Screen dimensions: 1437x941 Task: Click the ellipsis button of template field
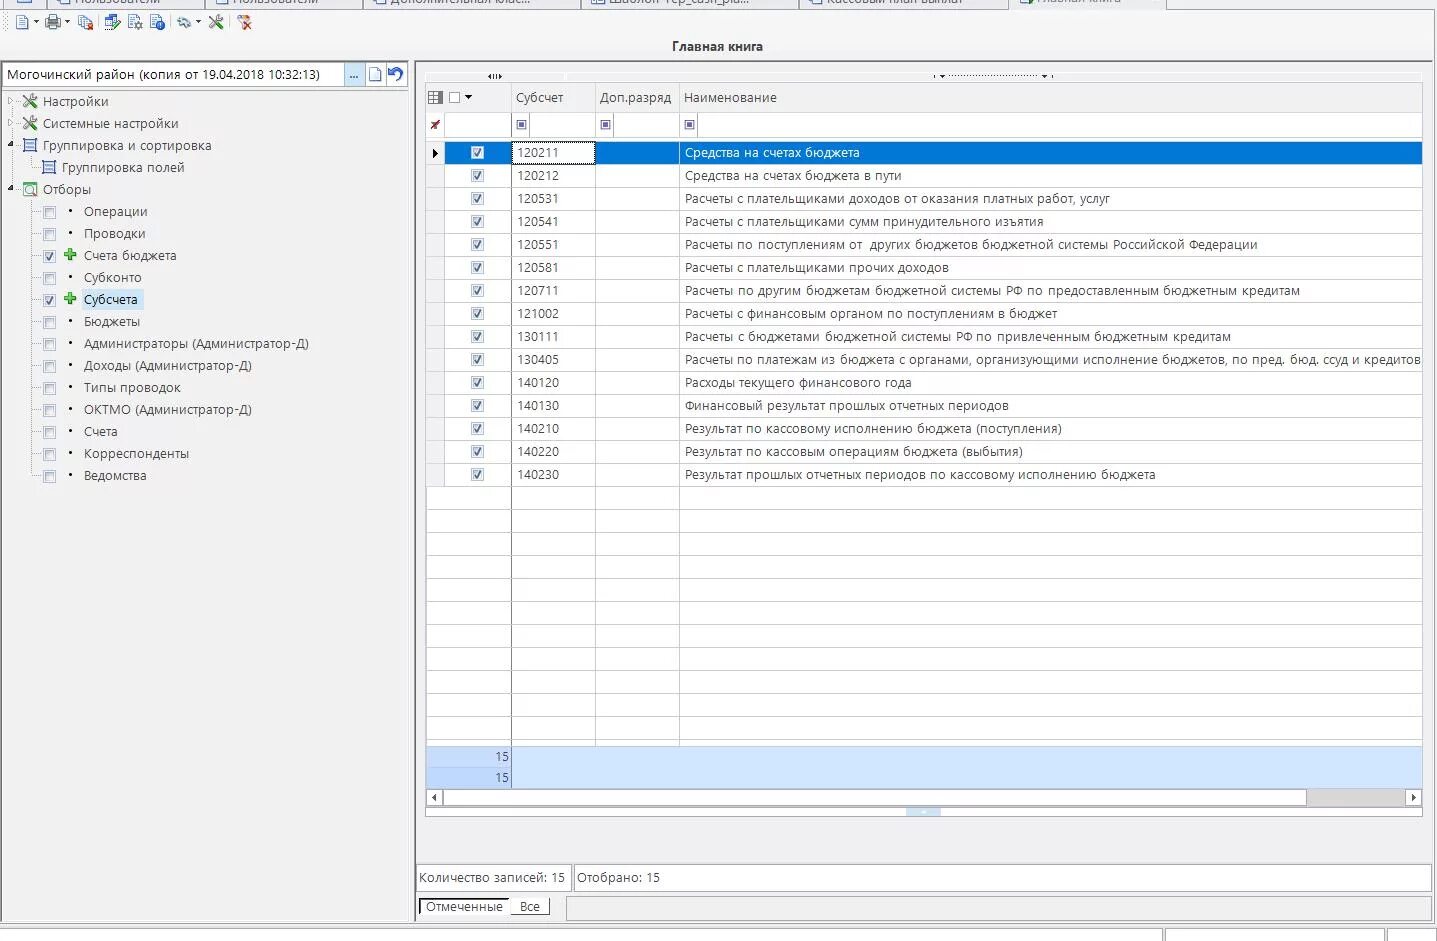354,74
